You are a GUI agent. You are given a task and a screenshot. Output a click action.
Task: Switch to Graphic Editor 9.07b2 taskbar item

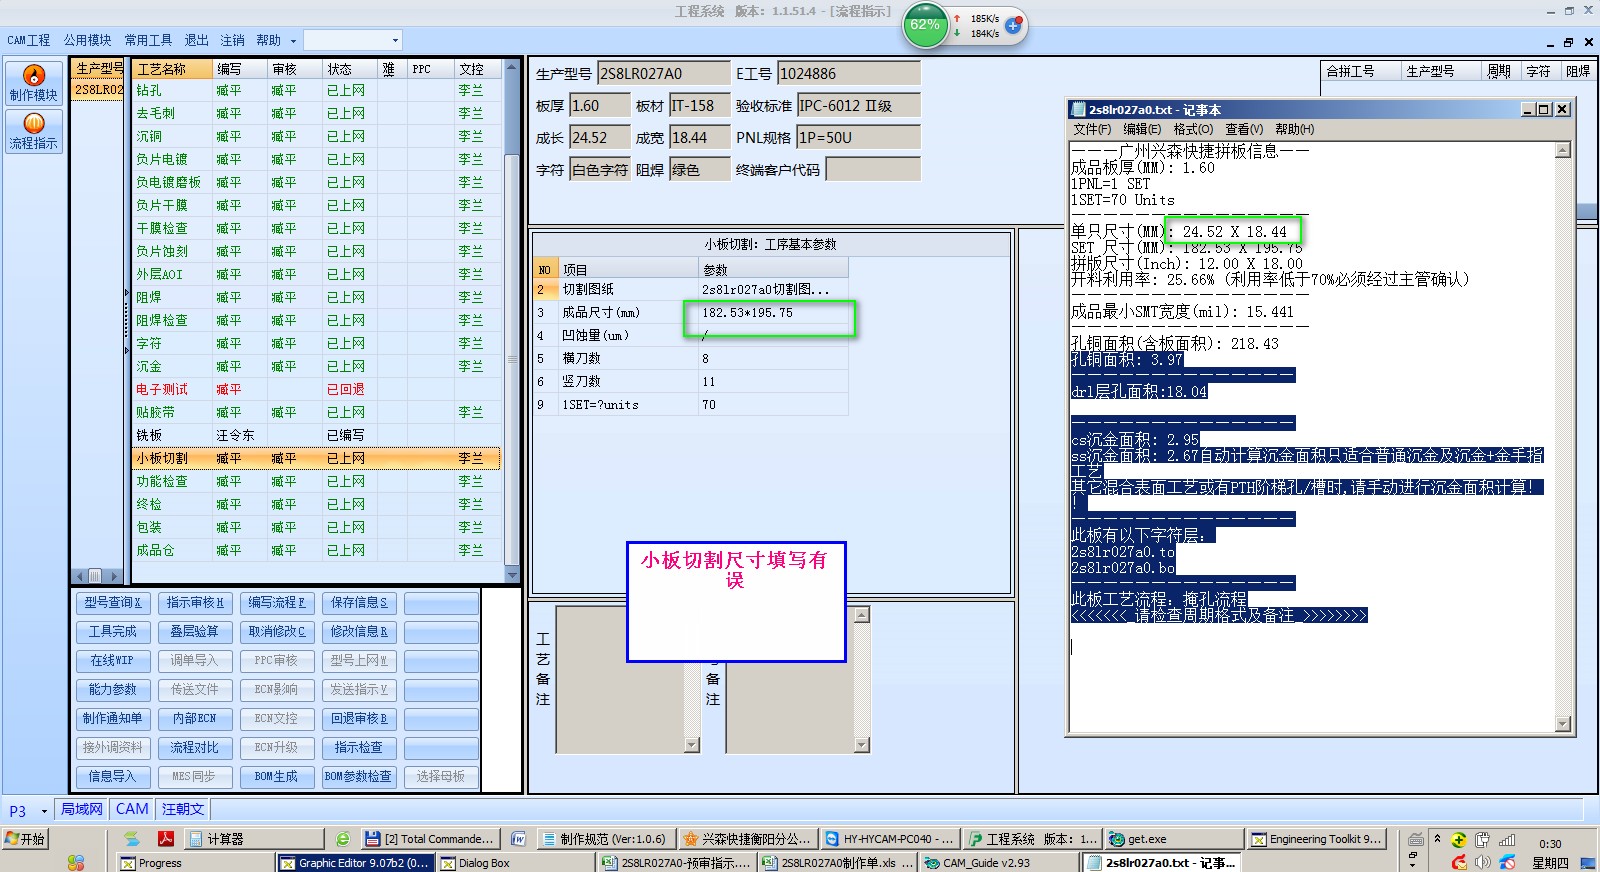355,862
